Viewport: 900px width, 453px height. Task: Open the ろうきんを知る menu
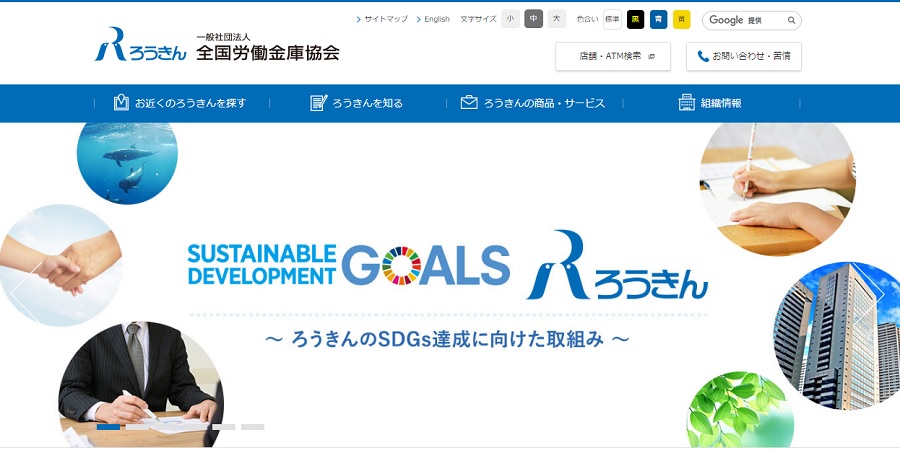click(357, 103)
